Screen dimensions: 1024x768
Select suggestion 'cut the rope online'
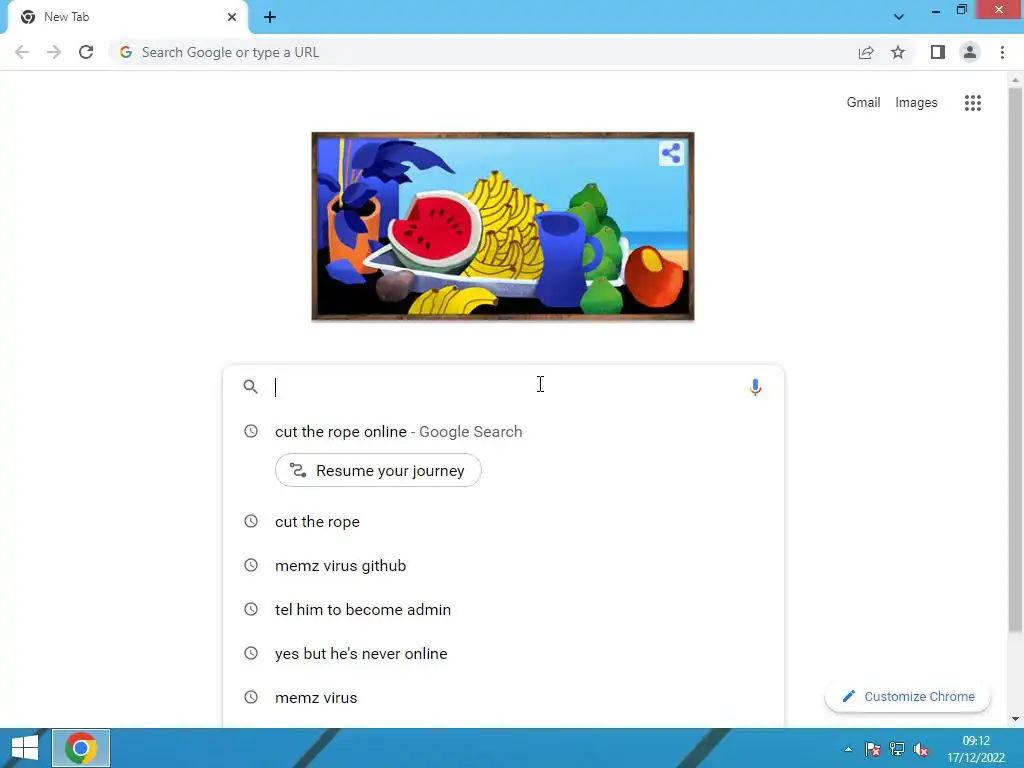coord(503,432)
